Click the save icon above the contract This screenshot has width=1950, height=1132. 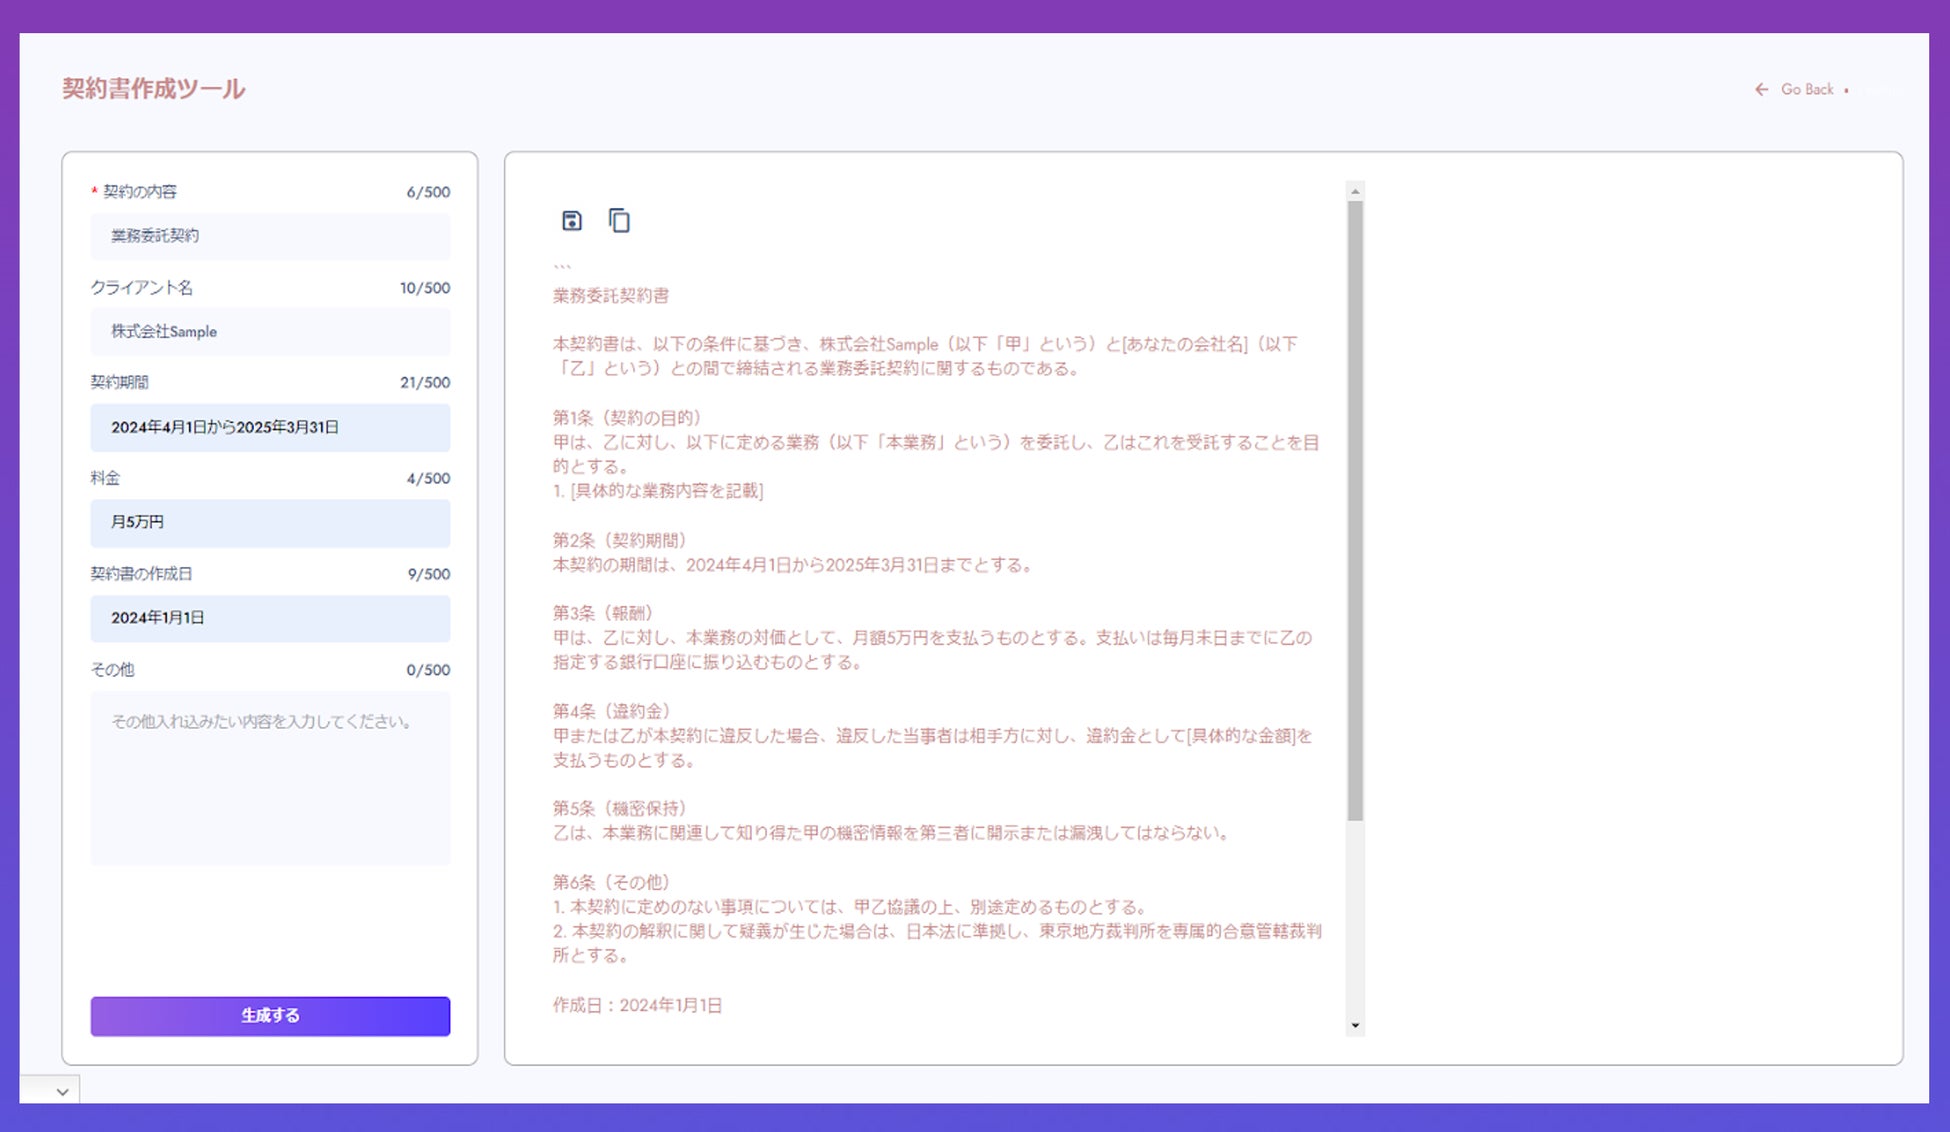[571, 221]
